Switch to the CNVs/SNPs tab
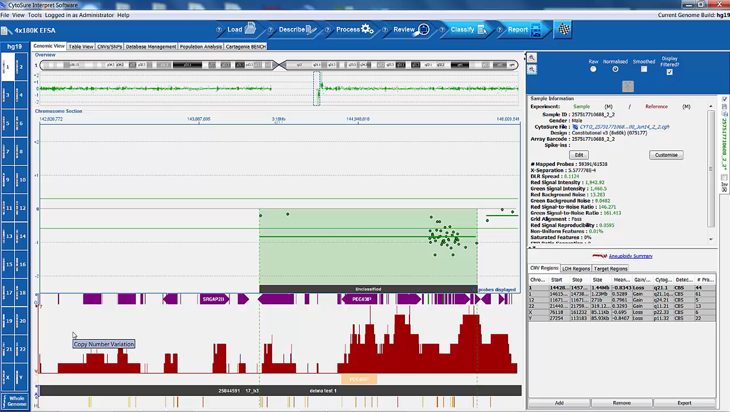The width and height of the screenshot is (730, 412). pyautogui.click(x=109, y=47)
